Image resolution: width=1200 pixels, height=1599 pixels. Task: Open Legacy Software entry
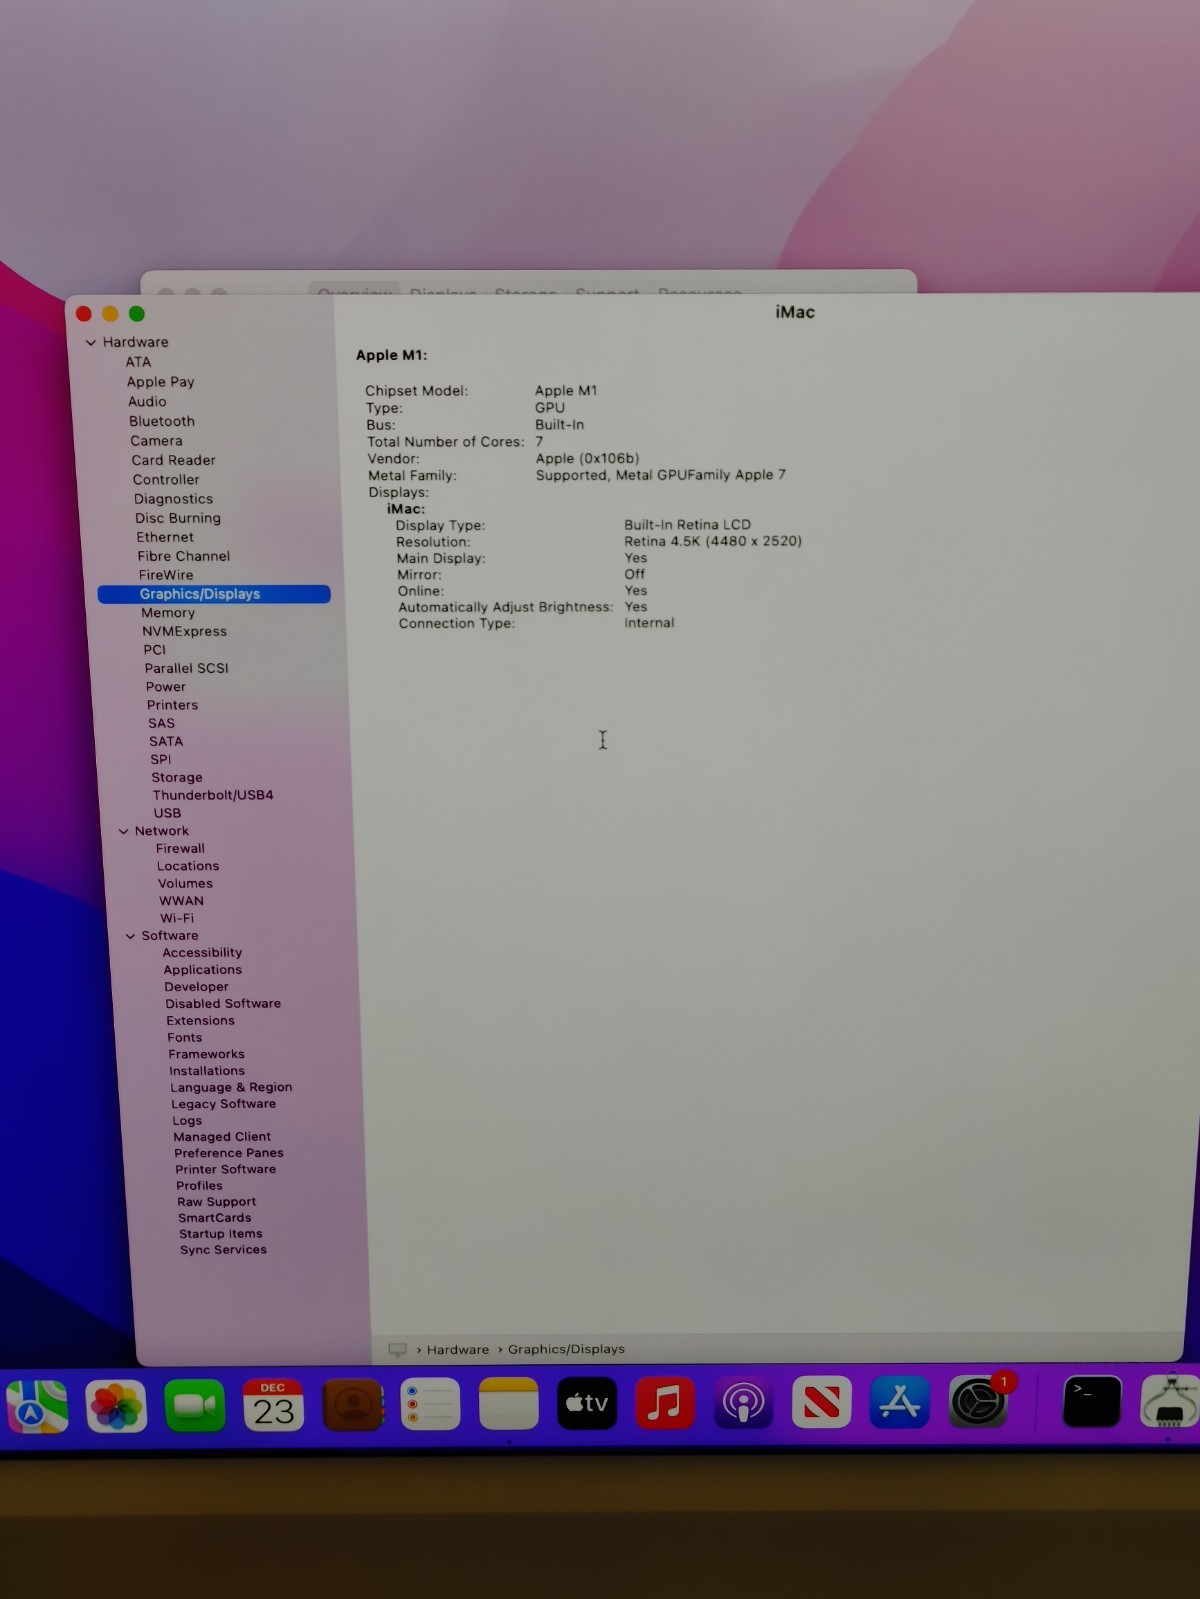223,1104
